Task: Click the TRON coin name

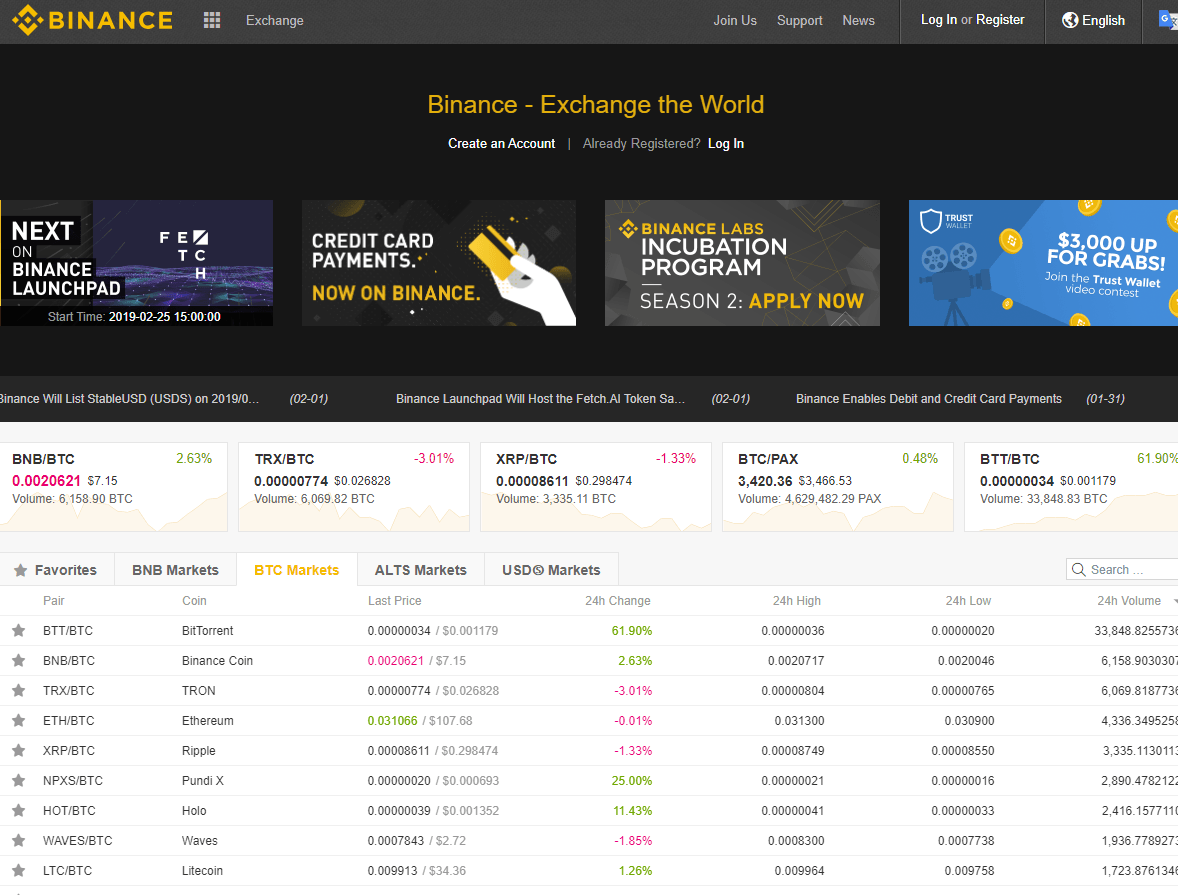Action: [198, 691]
